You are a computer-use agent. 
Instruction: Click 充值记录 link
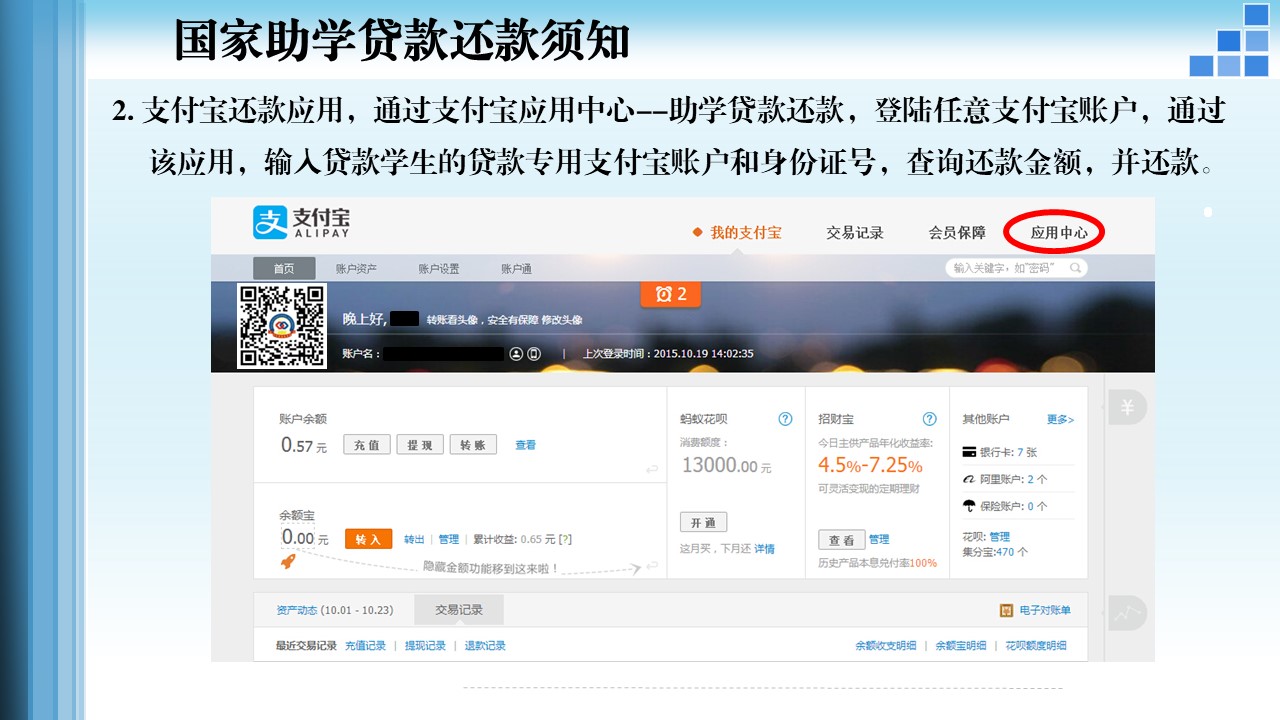click(365, 646)
